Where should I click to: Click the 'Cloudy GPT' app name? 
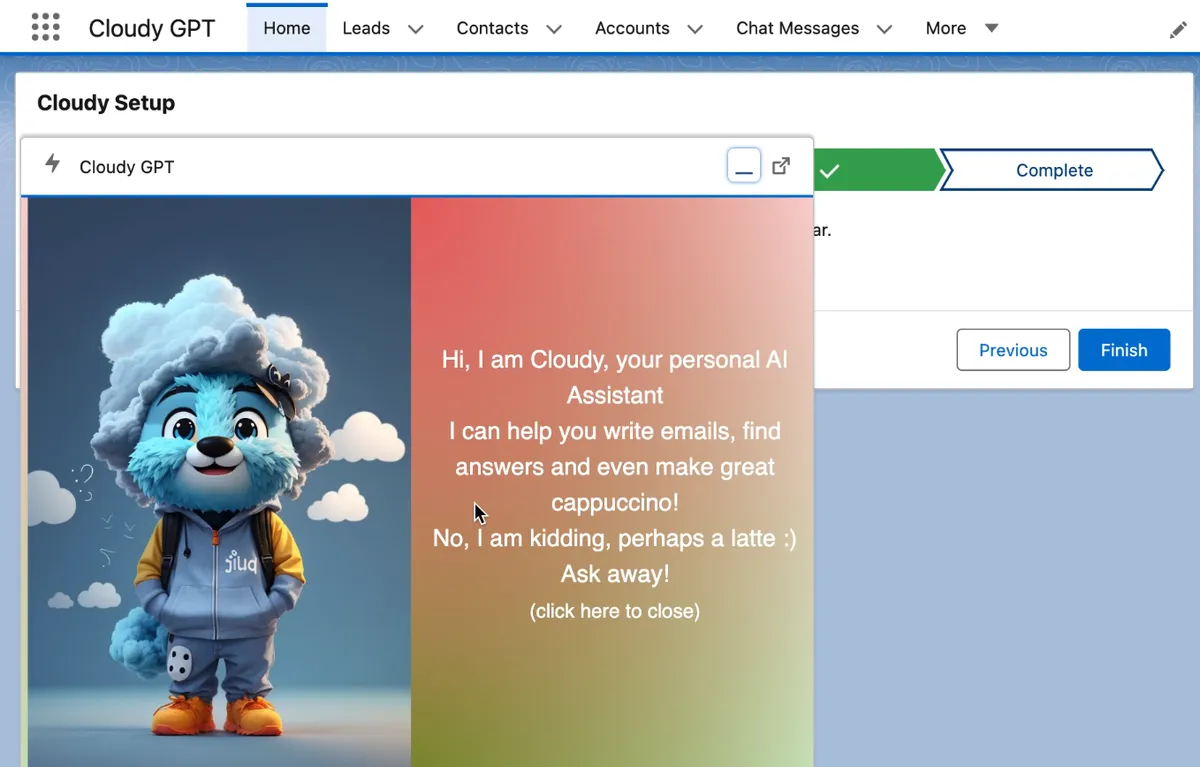tap(152, 28)
